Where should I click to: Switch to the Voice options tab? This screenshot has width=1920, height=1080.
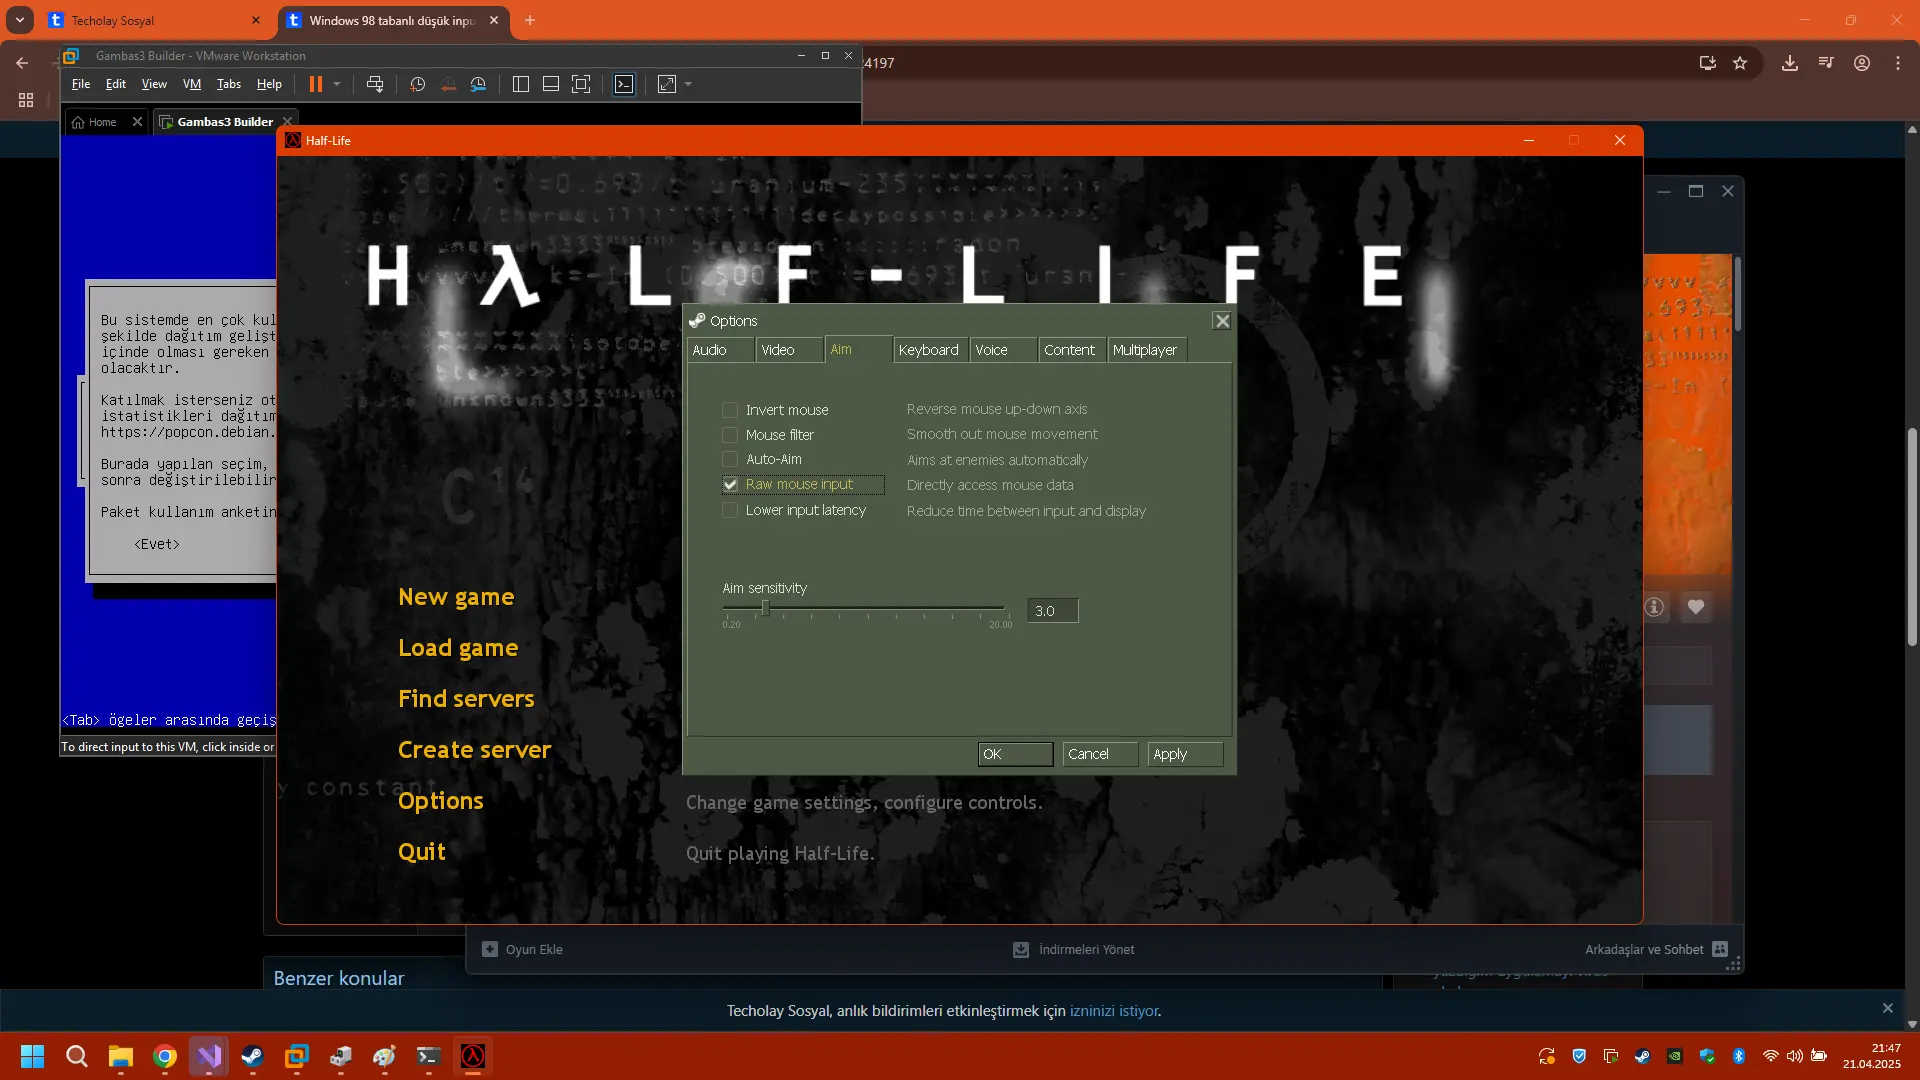coord(1003,350)
